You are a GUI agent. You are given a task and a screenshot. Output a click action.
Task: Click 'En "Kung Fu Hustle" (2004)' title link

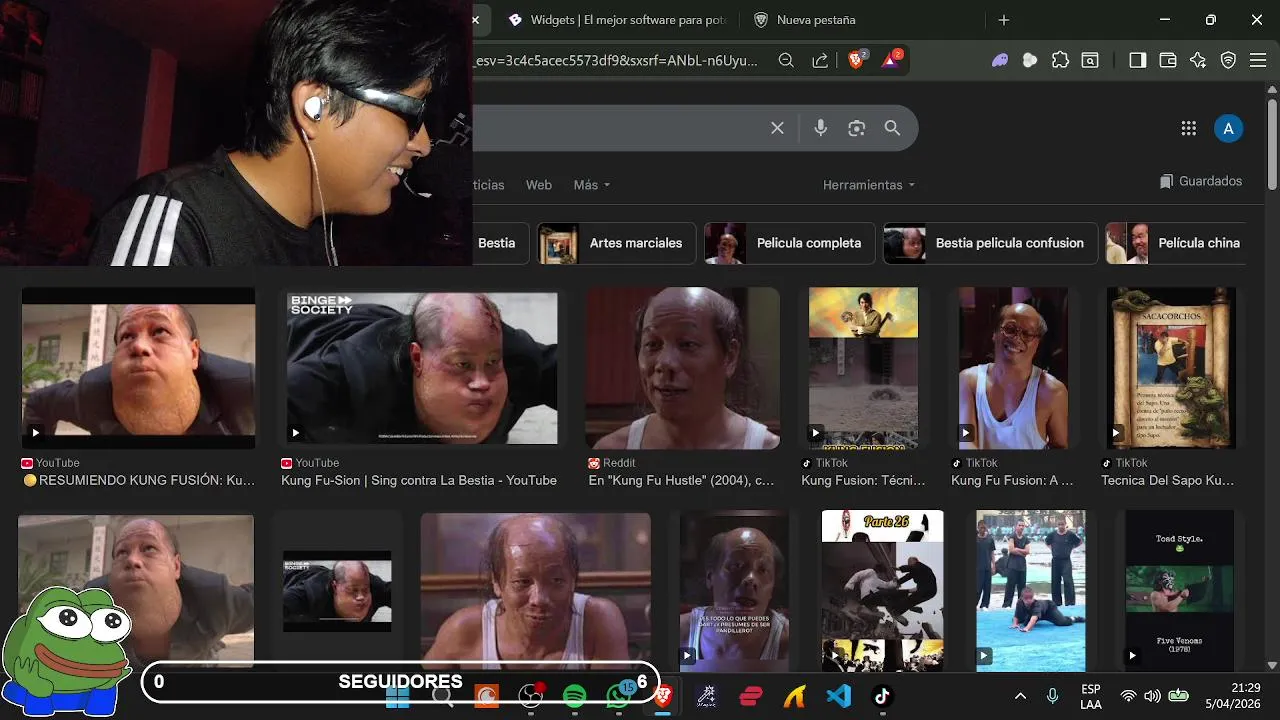point(681,480)
